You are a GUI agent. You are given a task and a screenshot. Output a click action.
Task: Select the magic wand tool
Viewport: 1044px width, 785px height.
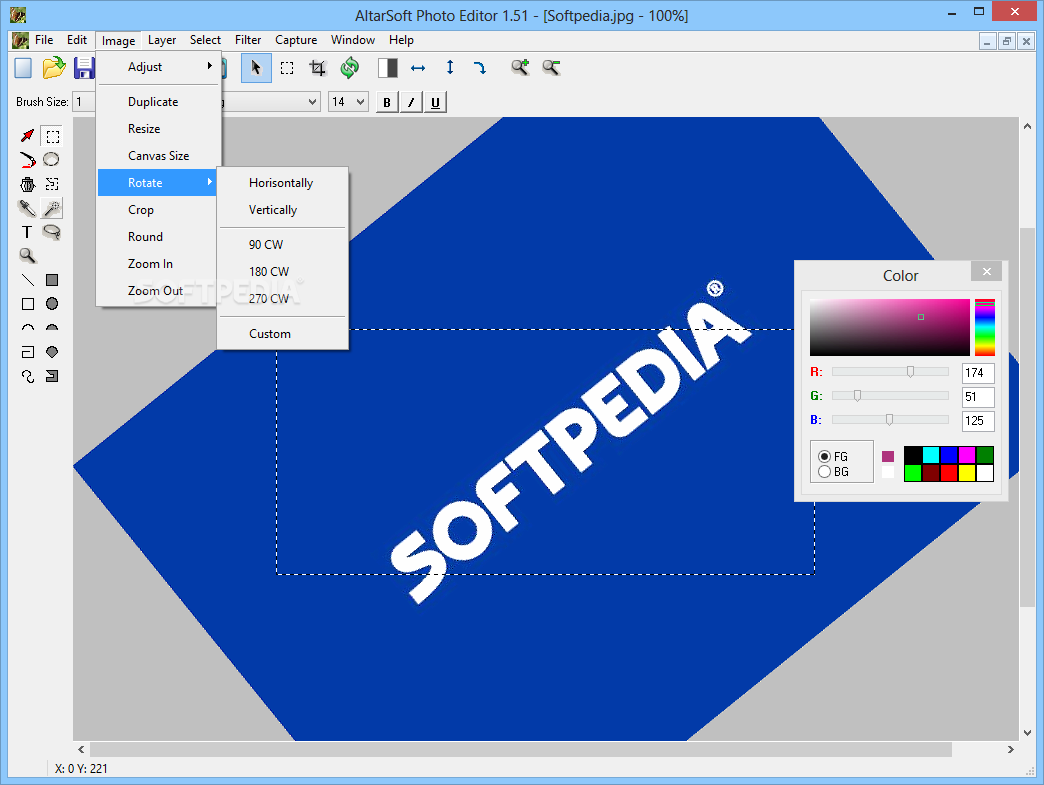pos(52,208)
